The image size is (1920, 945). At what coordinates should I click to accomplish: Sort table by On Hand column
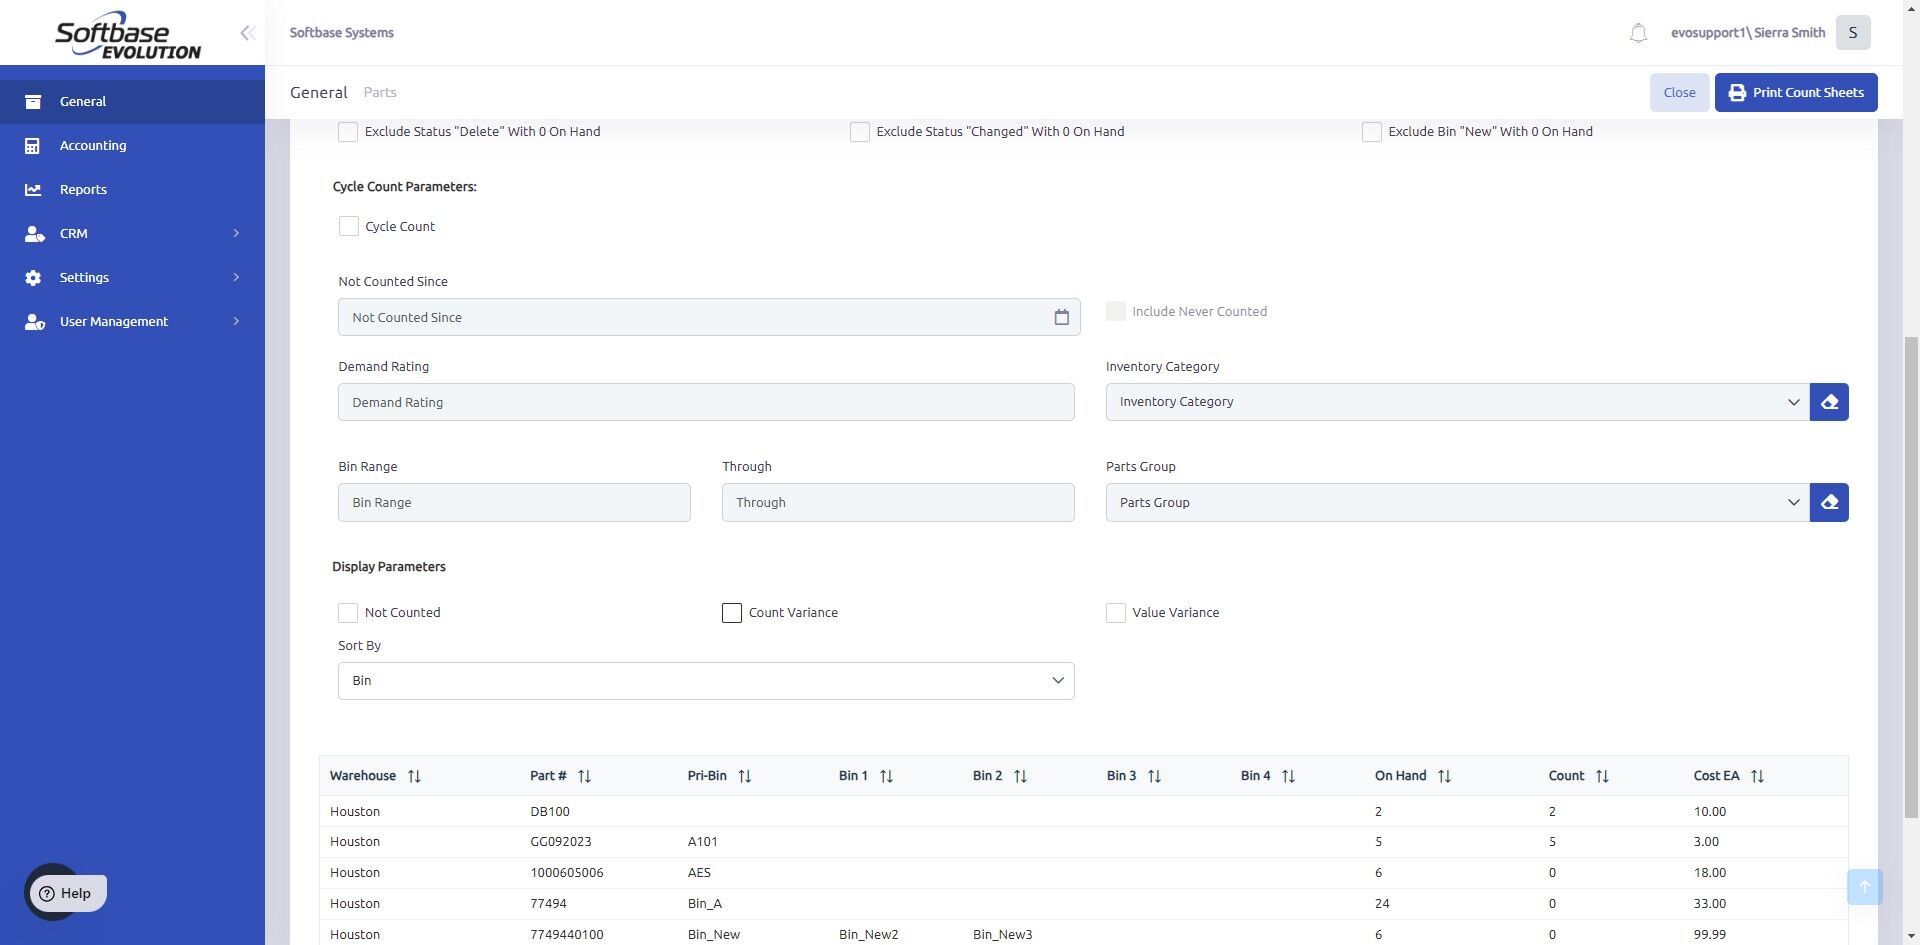coord(1444,776)
